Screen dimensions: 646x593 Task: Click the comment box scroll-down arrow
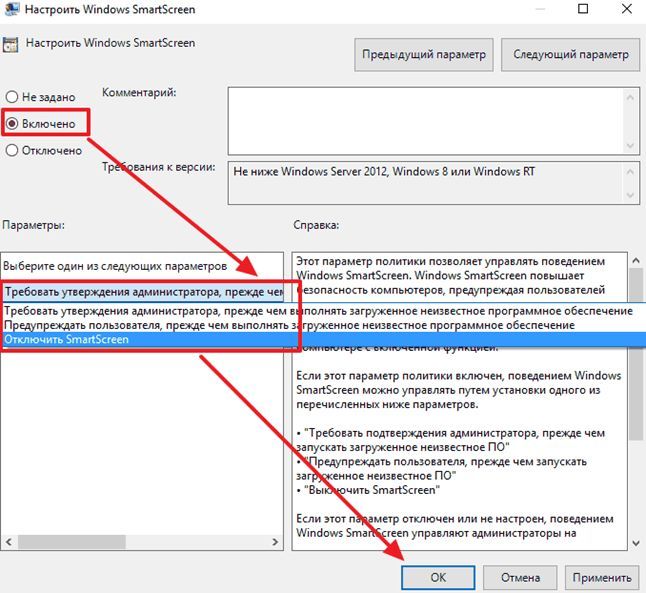click(630, 145)
